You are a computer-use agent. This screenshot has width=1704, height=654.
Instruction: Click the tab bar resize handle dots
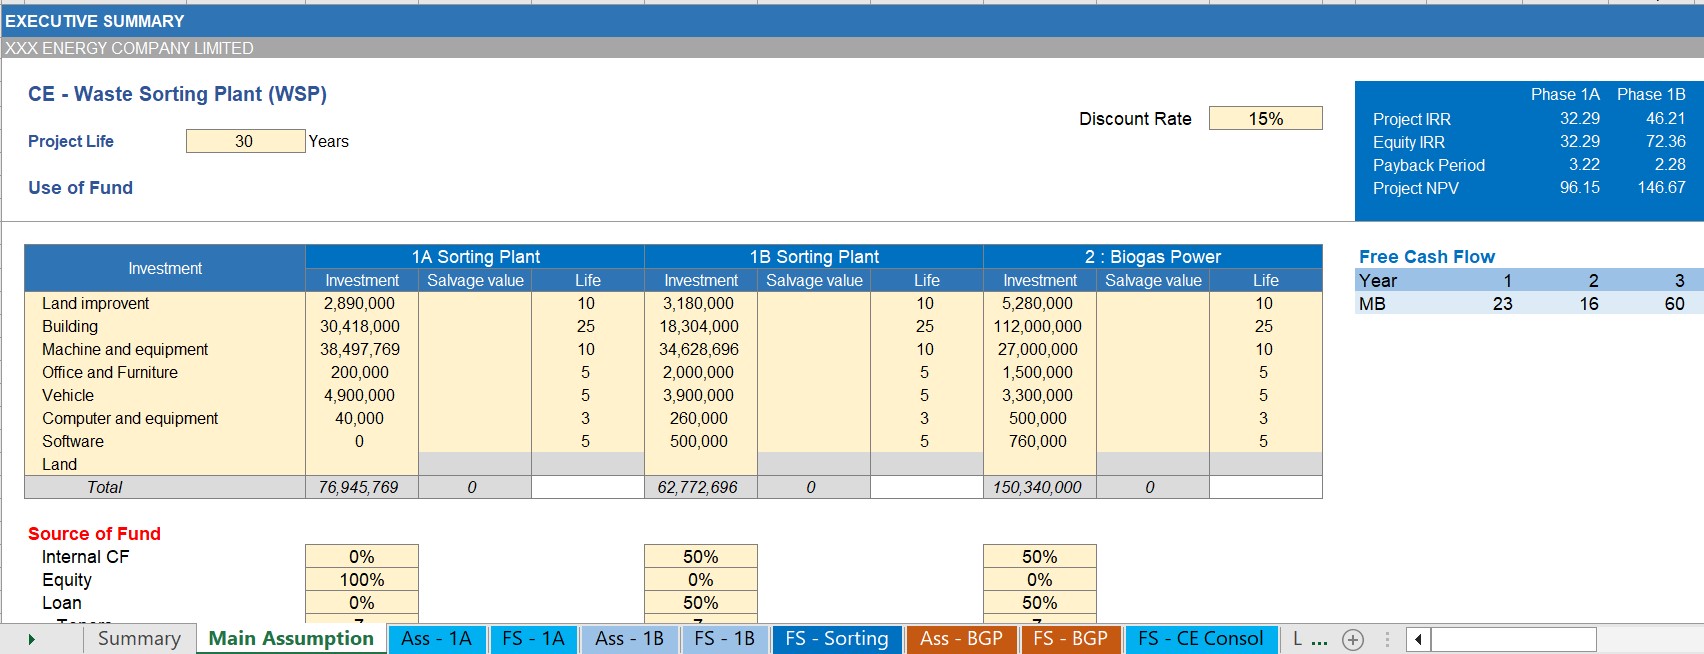tap(1387, 640)
